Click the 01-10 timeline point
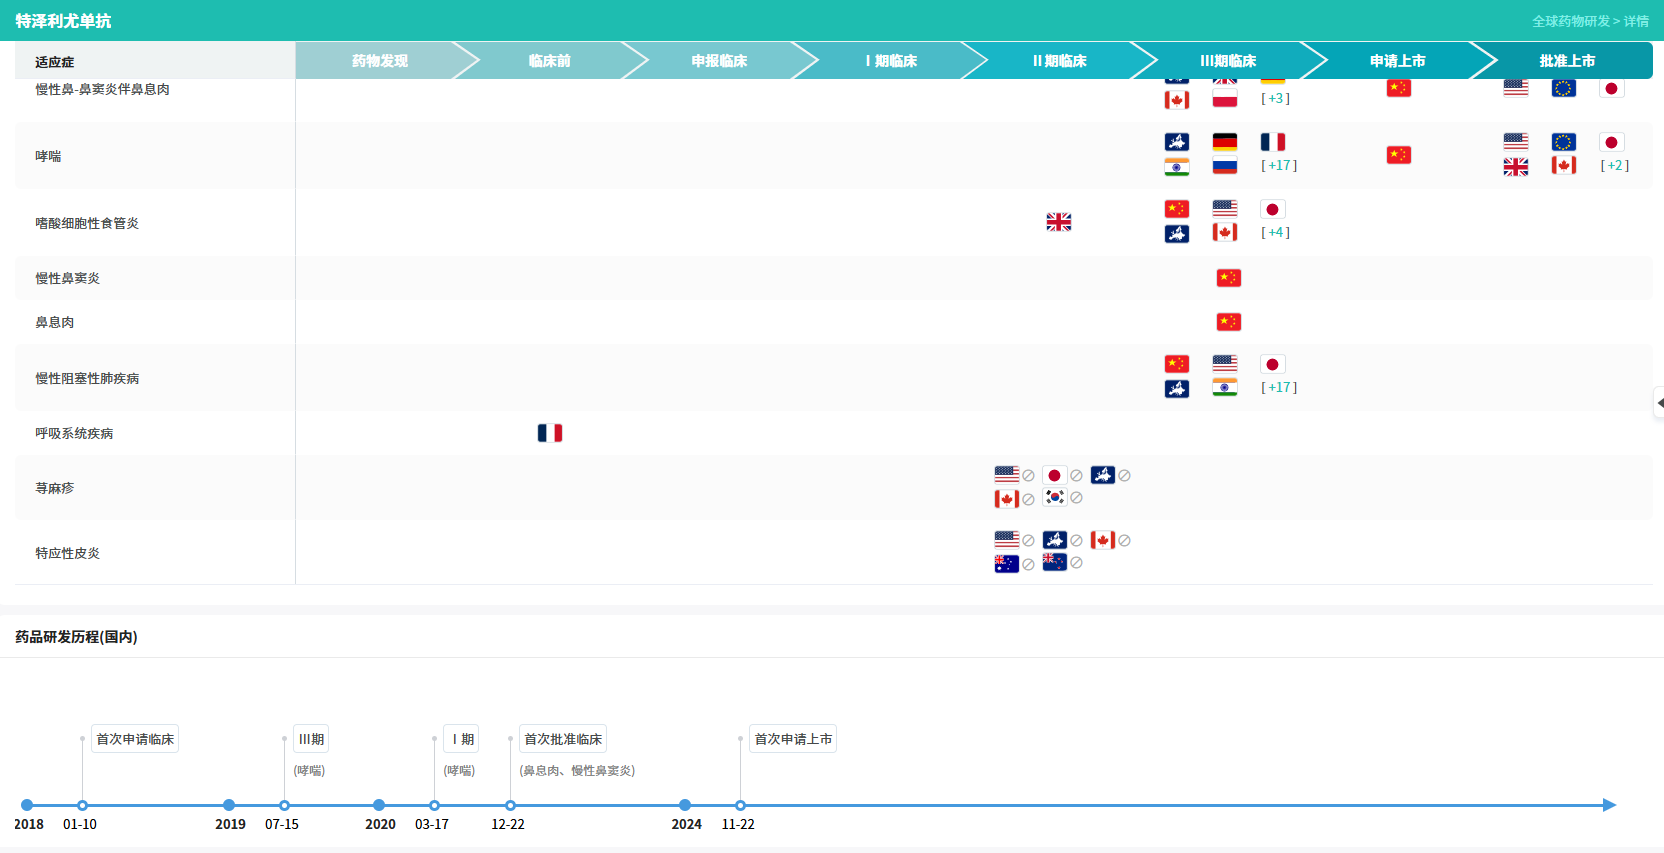Image resolution: width=1664 pixels, height=853 pixels. tap(83, 805)
